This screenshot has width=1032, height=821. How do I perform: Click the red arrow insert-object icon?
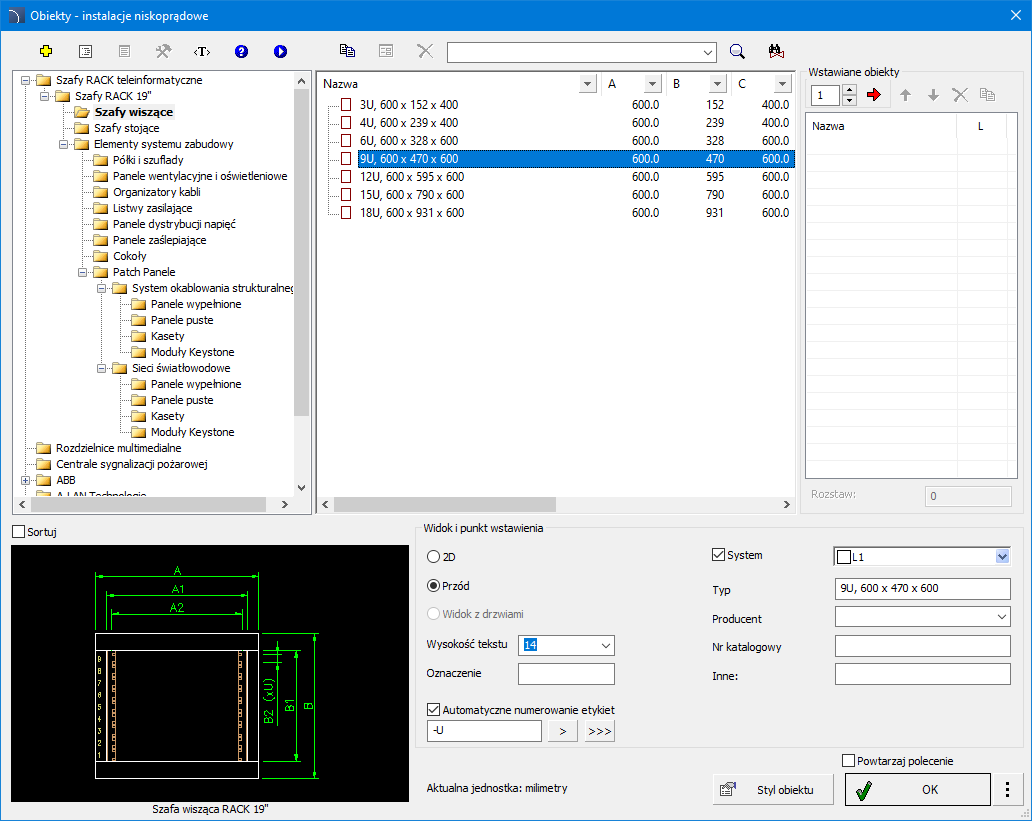click(875, 95)
